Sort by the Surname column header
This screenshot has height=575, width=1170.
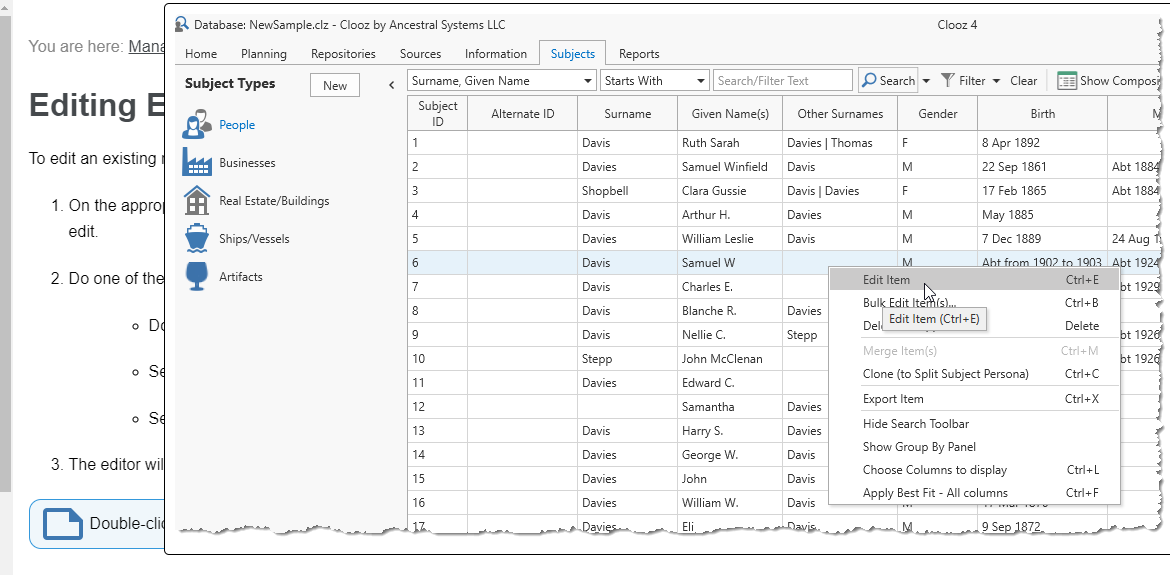click(x=627, y=114)
